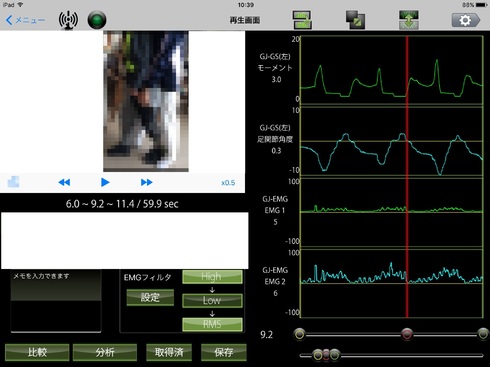Tap the red playhead line in the graphs
This screenshot has height=367, width=490.
click(407, 177)
